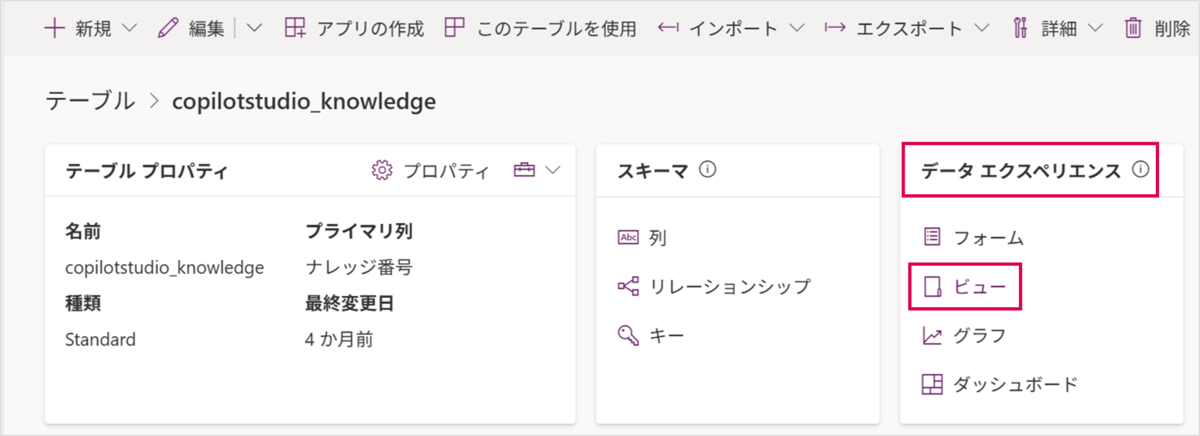Click the Charts line graph icon
The width and height of the screenshot is (1200, 436).
tap(932, 335)
